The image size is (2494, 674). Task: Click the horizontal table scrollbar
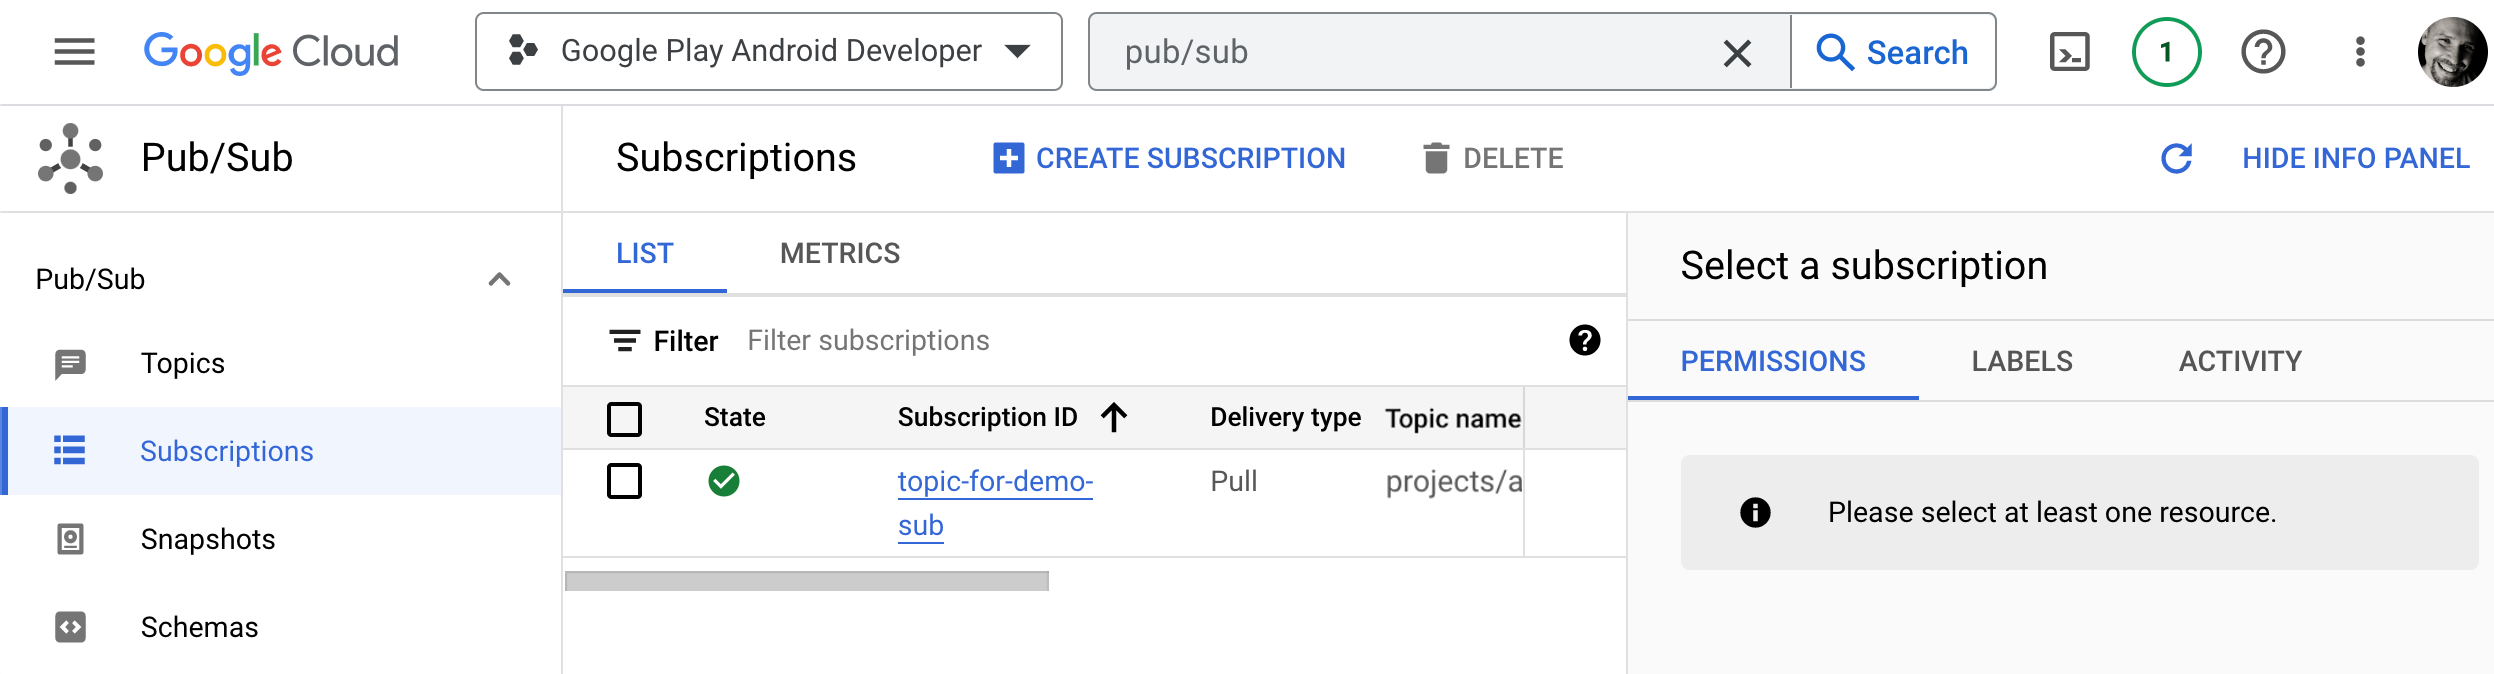coord(807,581)
